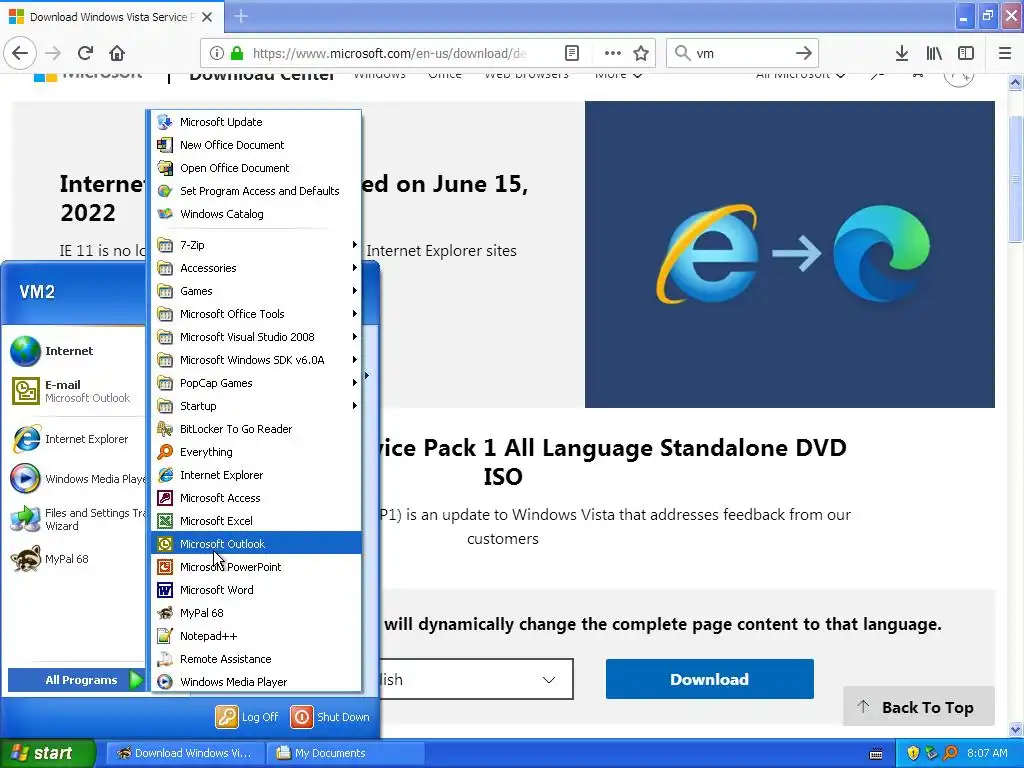
Task: Click the Microsoft Word icon
Action: pos(165,590)
